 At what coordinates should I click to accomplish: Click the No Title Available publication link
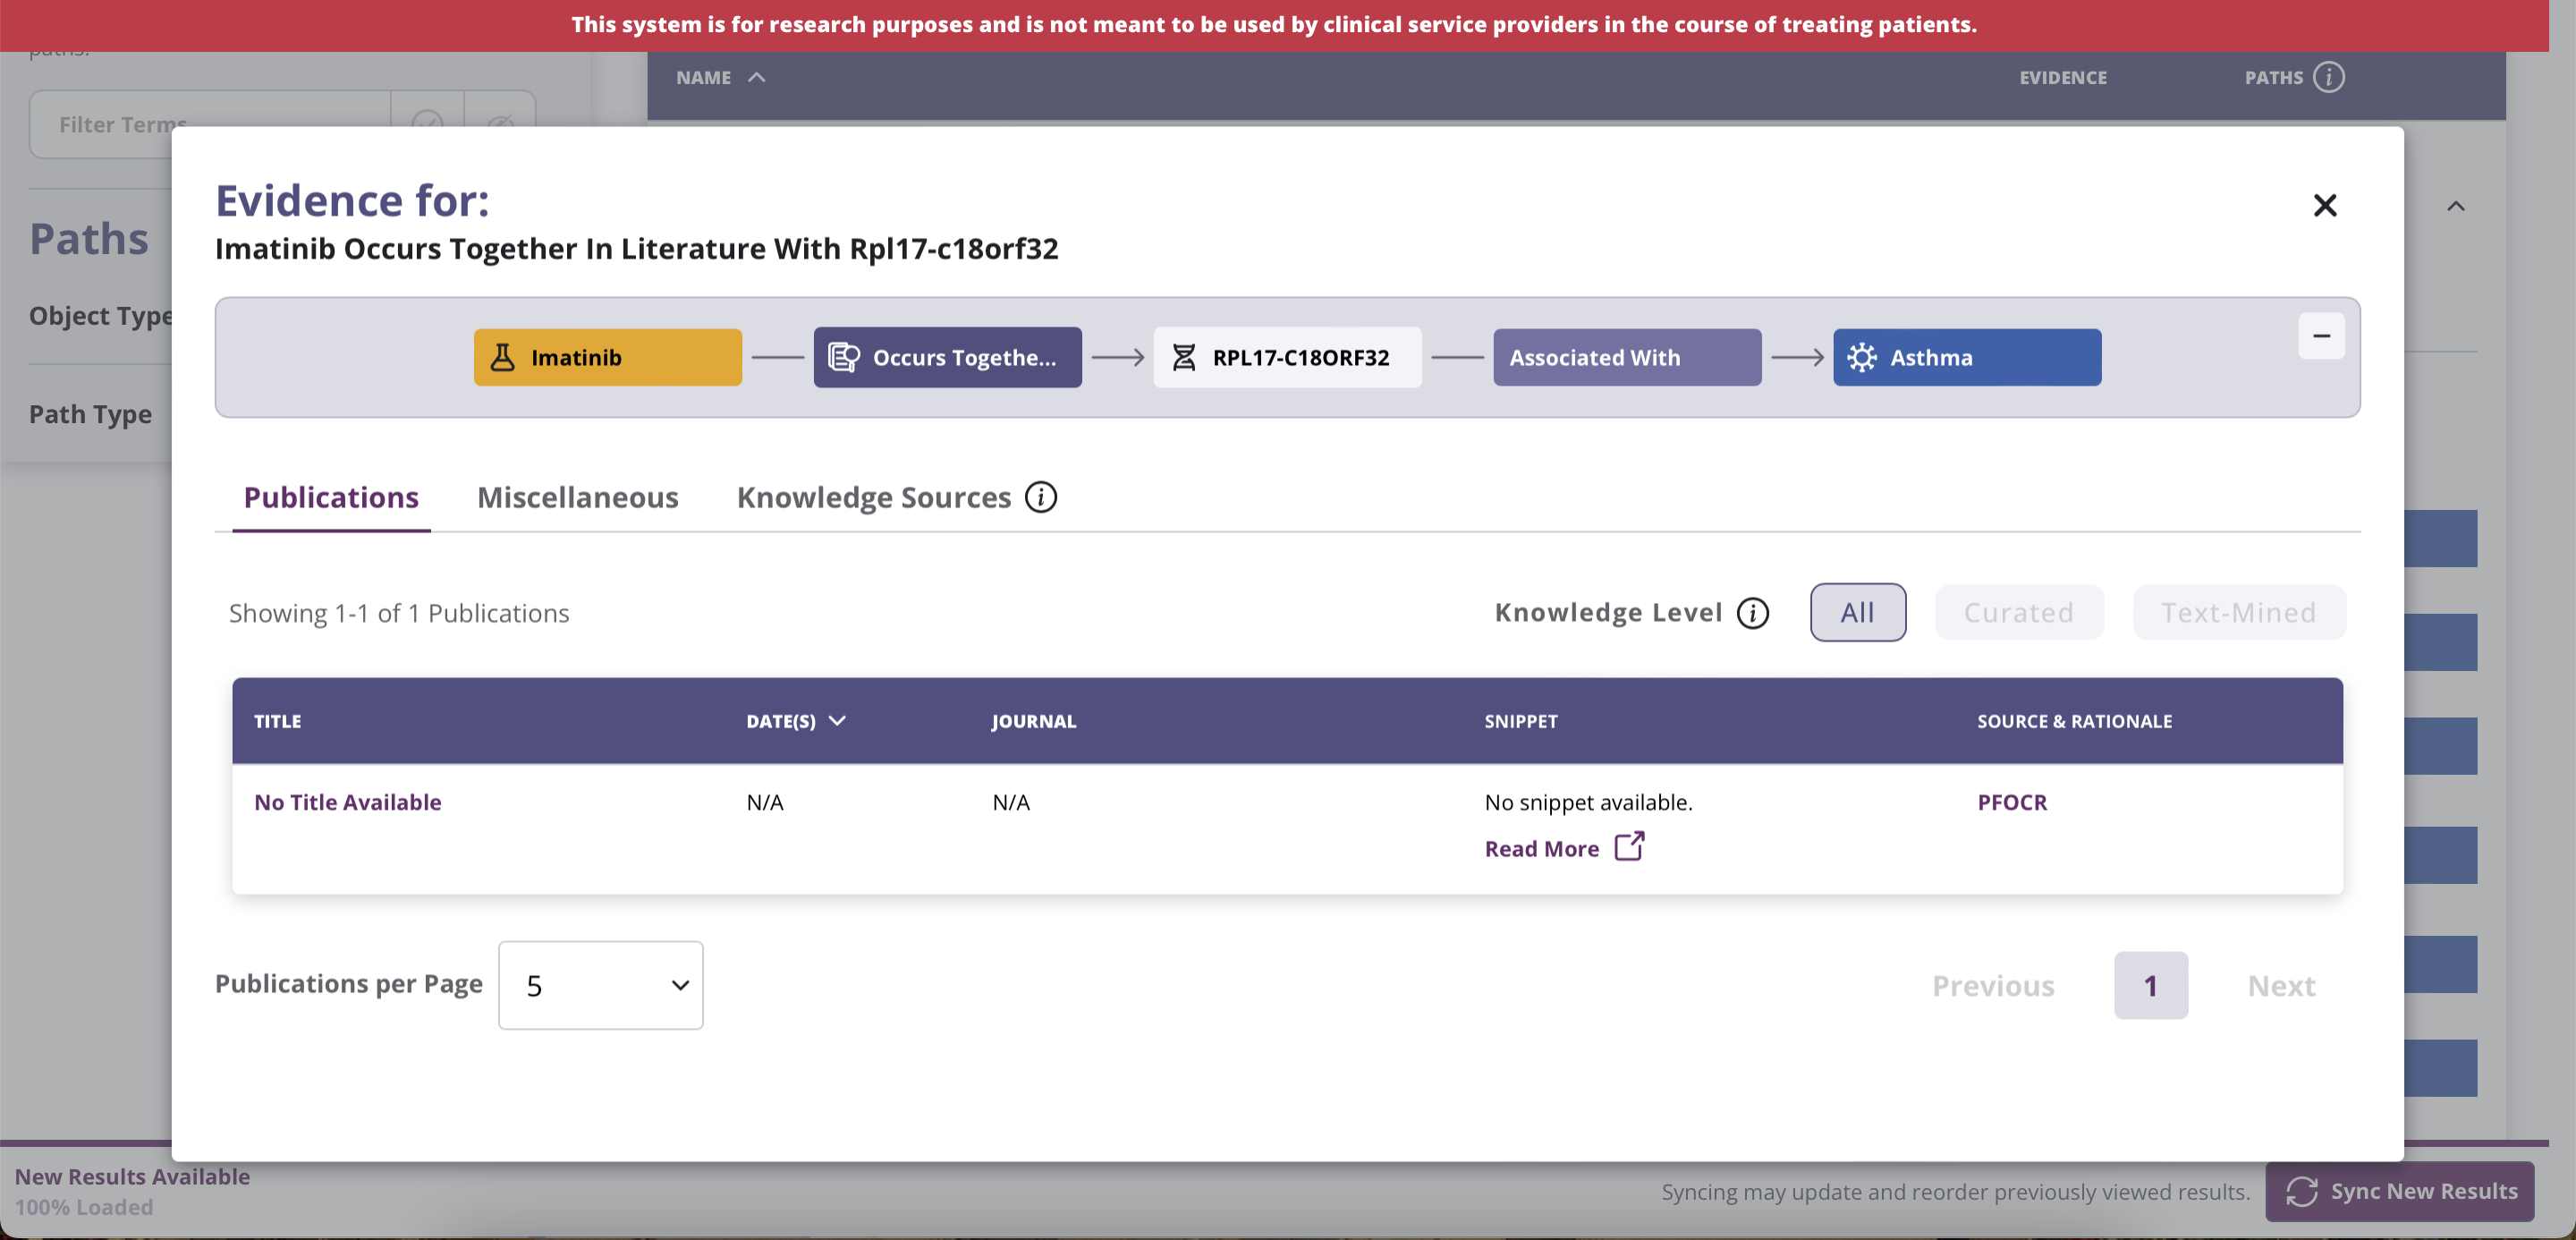point(347,802)
